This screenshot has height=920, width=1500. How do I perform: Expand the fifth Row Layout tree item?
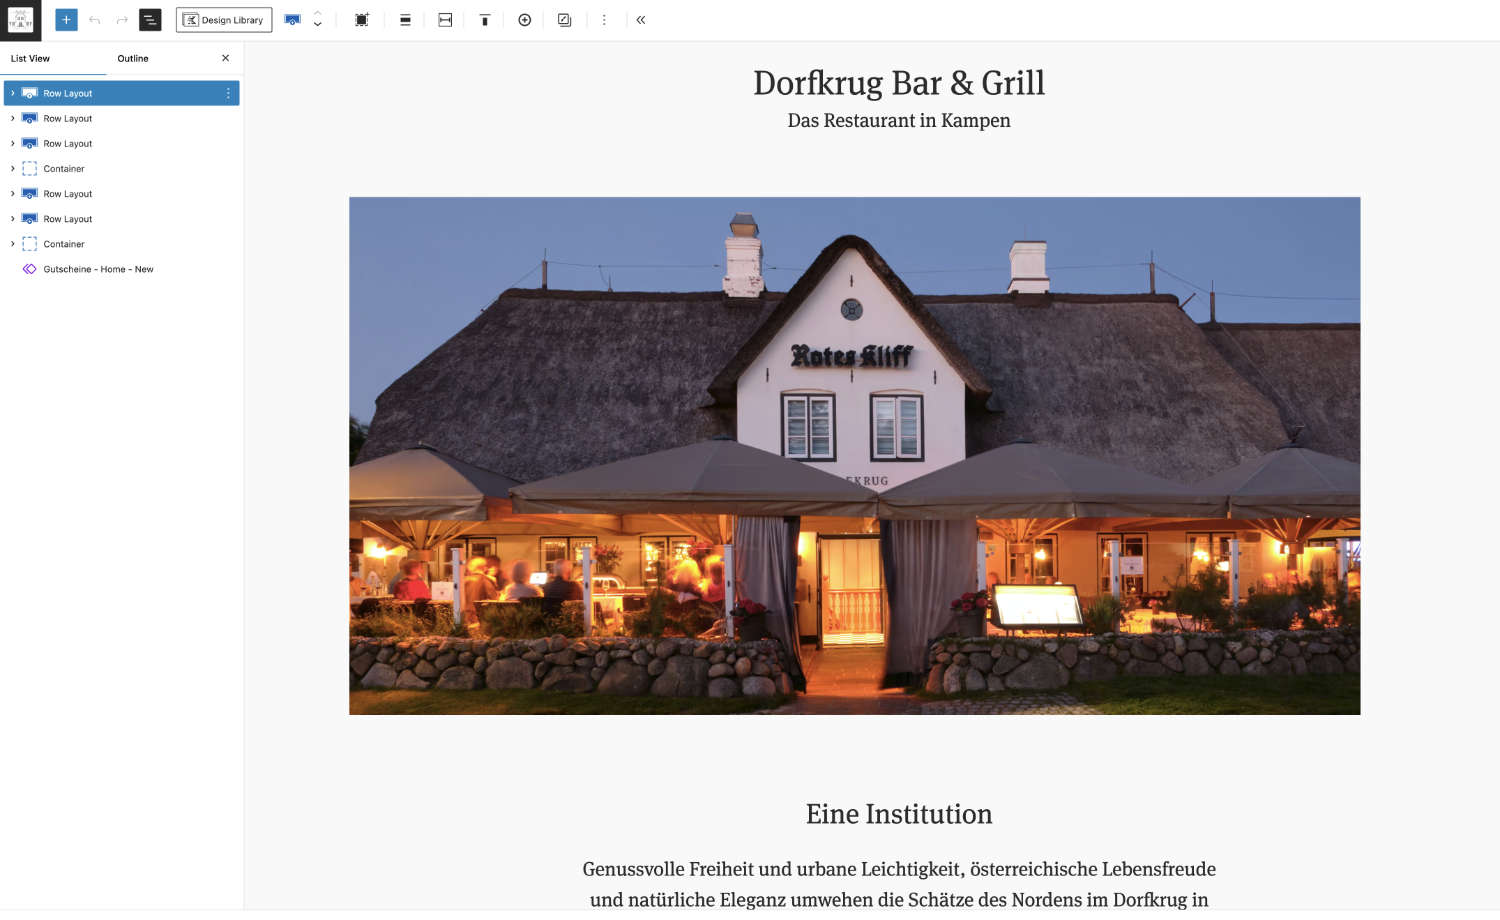coord(13,218)
